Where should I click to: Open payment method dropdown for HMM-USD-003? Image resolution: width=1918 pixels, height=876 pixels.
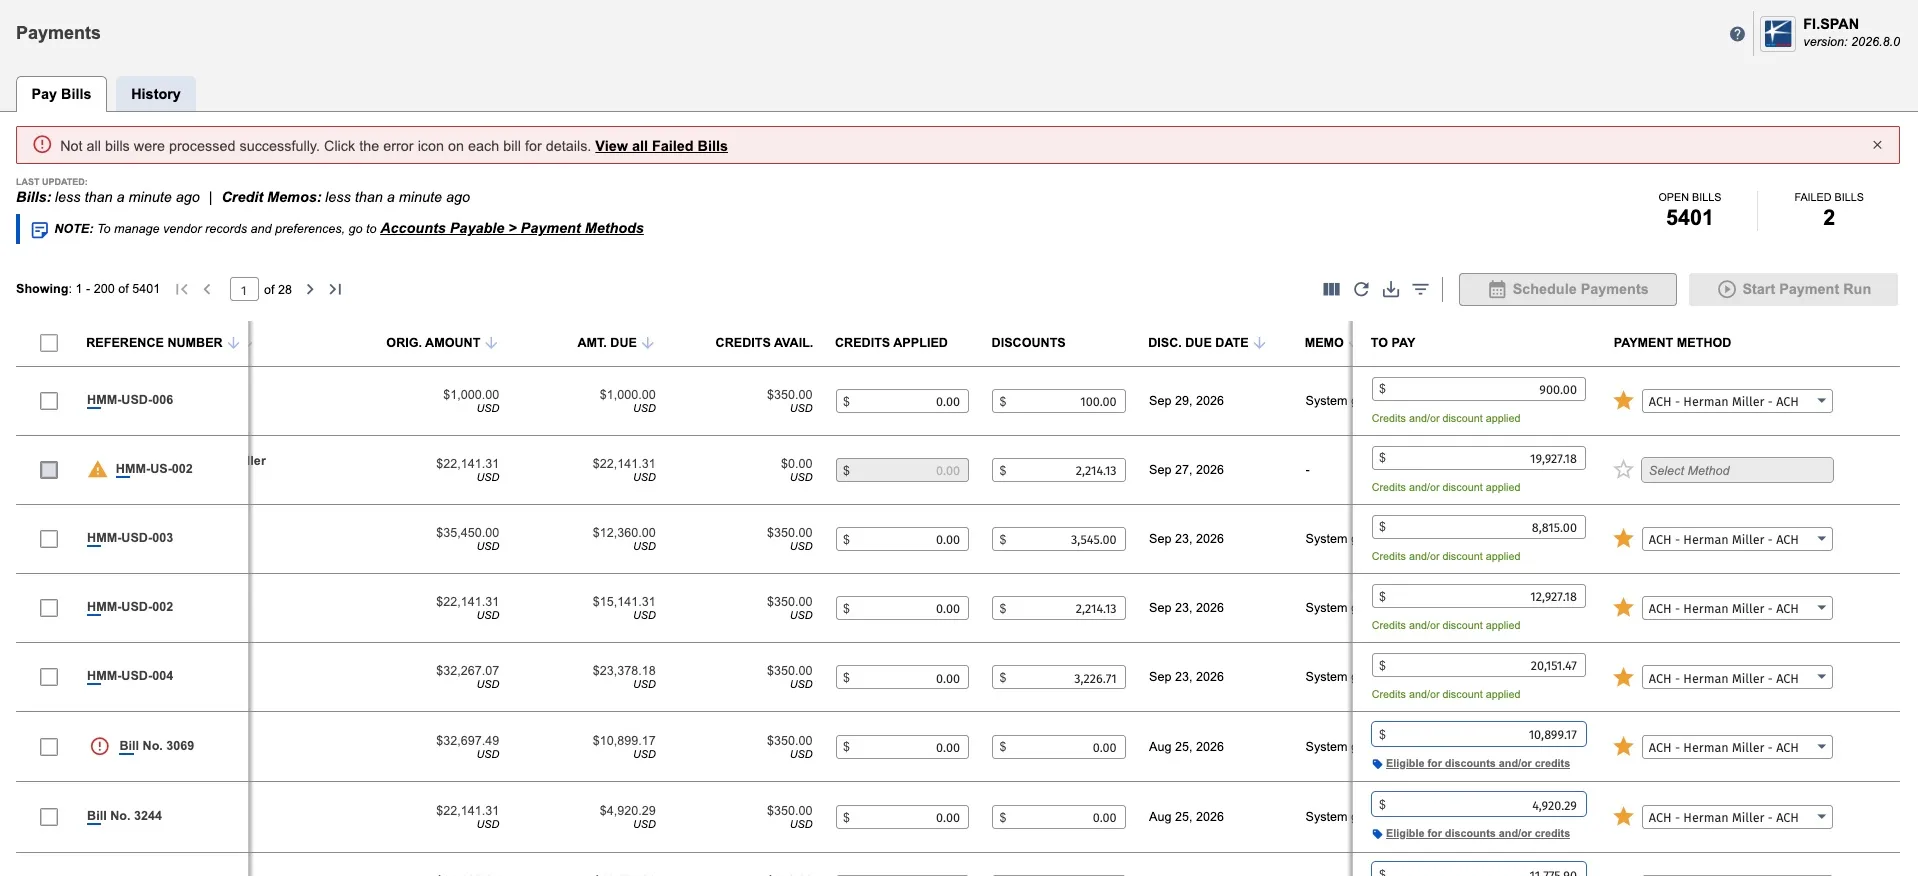point(1737,539)
